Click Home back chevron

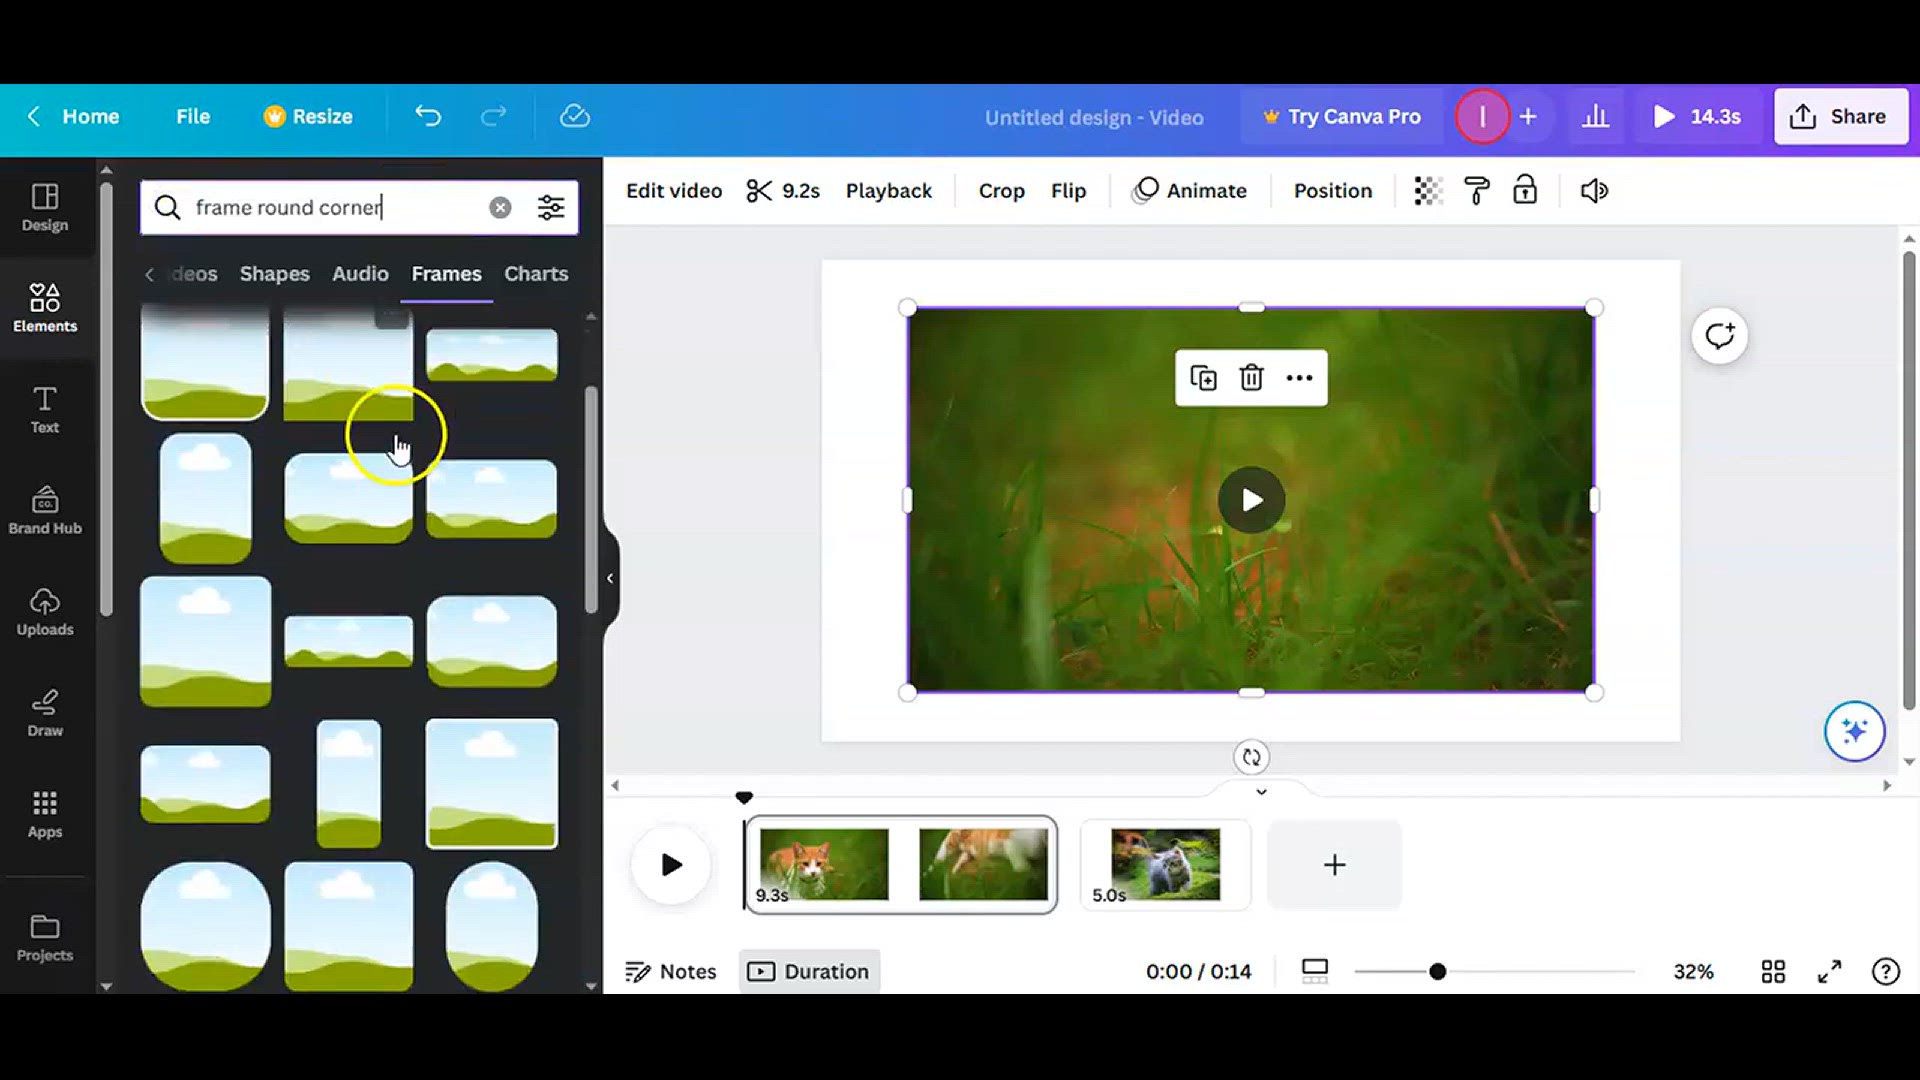point(34,116)
